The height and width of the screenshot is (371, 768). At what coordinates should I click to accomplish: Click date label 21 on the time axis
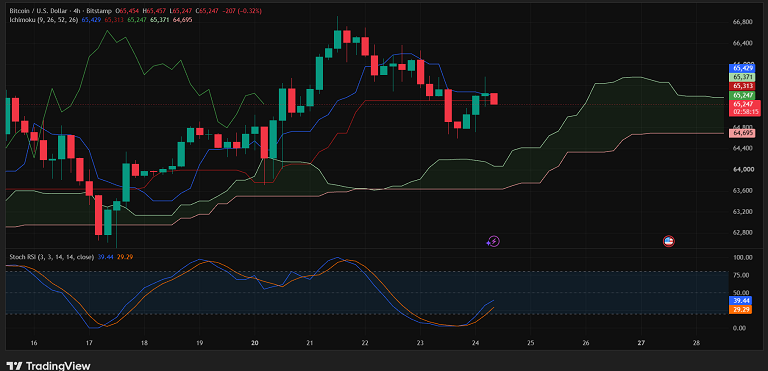pos(310,342)
